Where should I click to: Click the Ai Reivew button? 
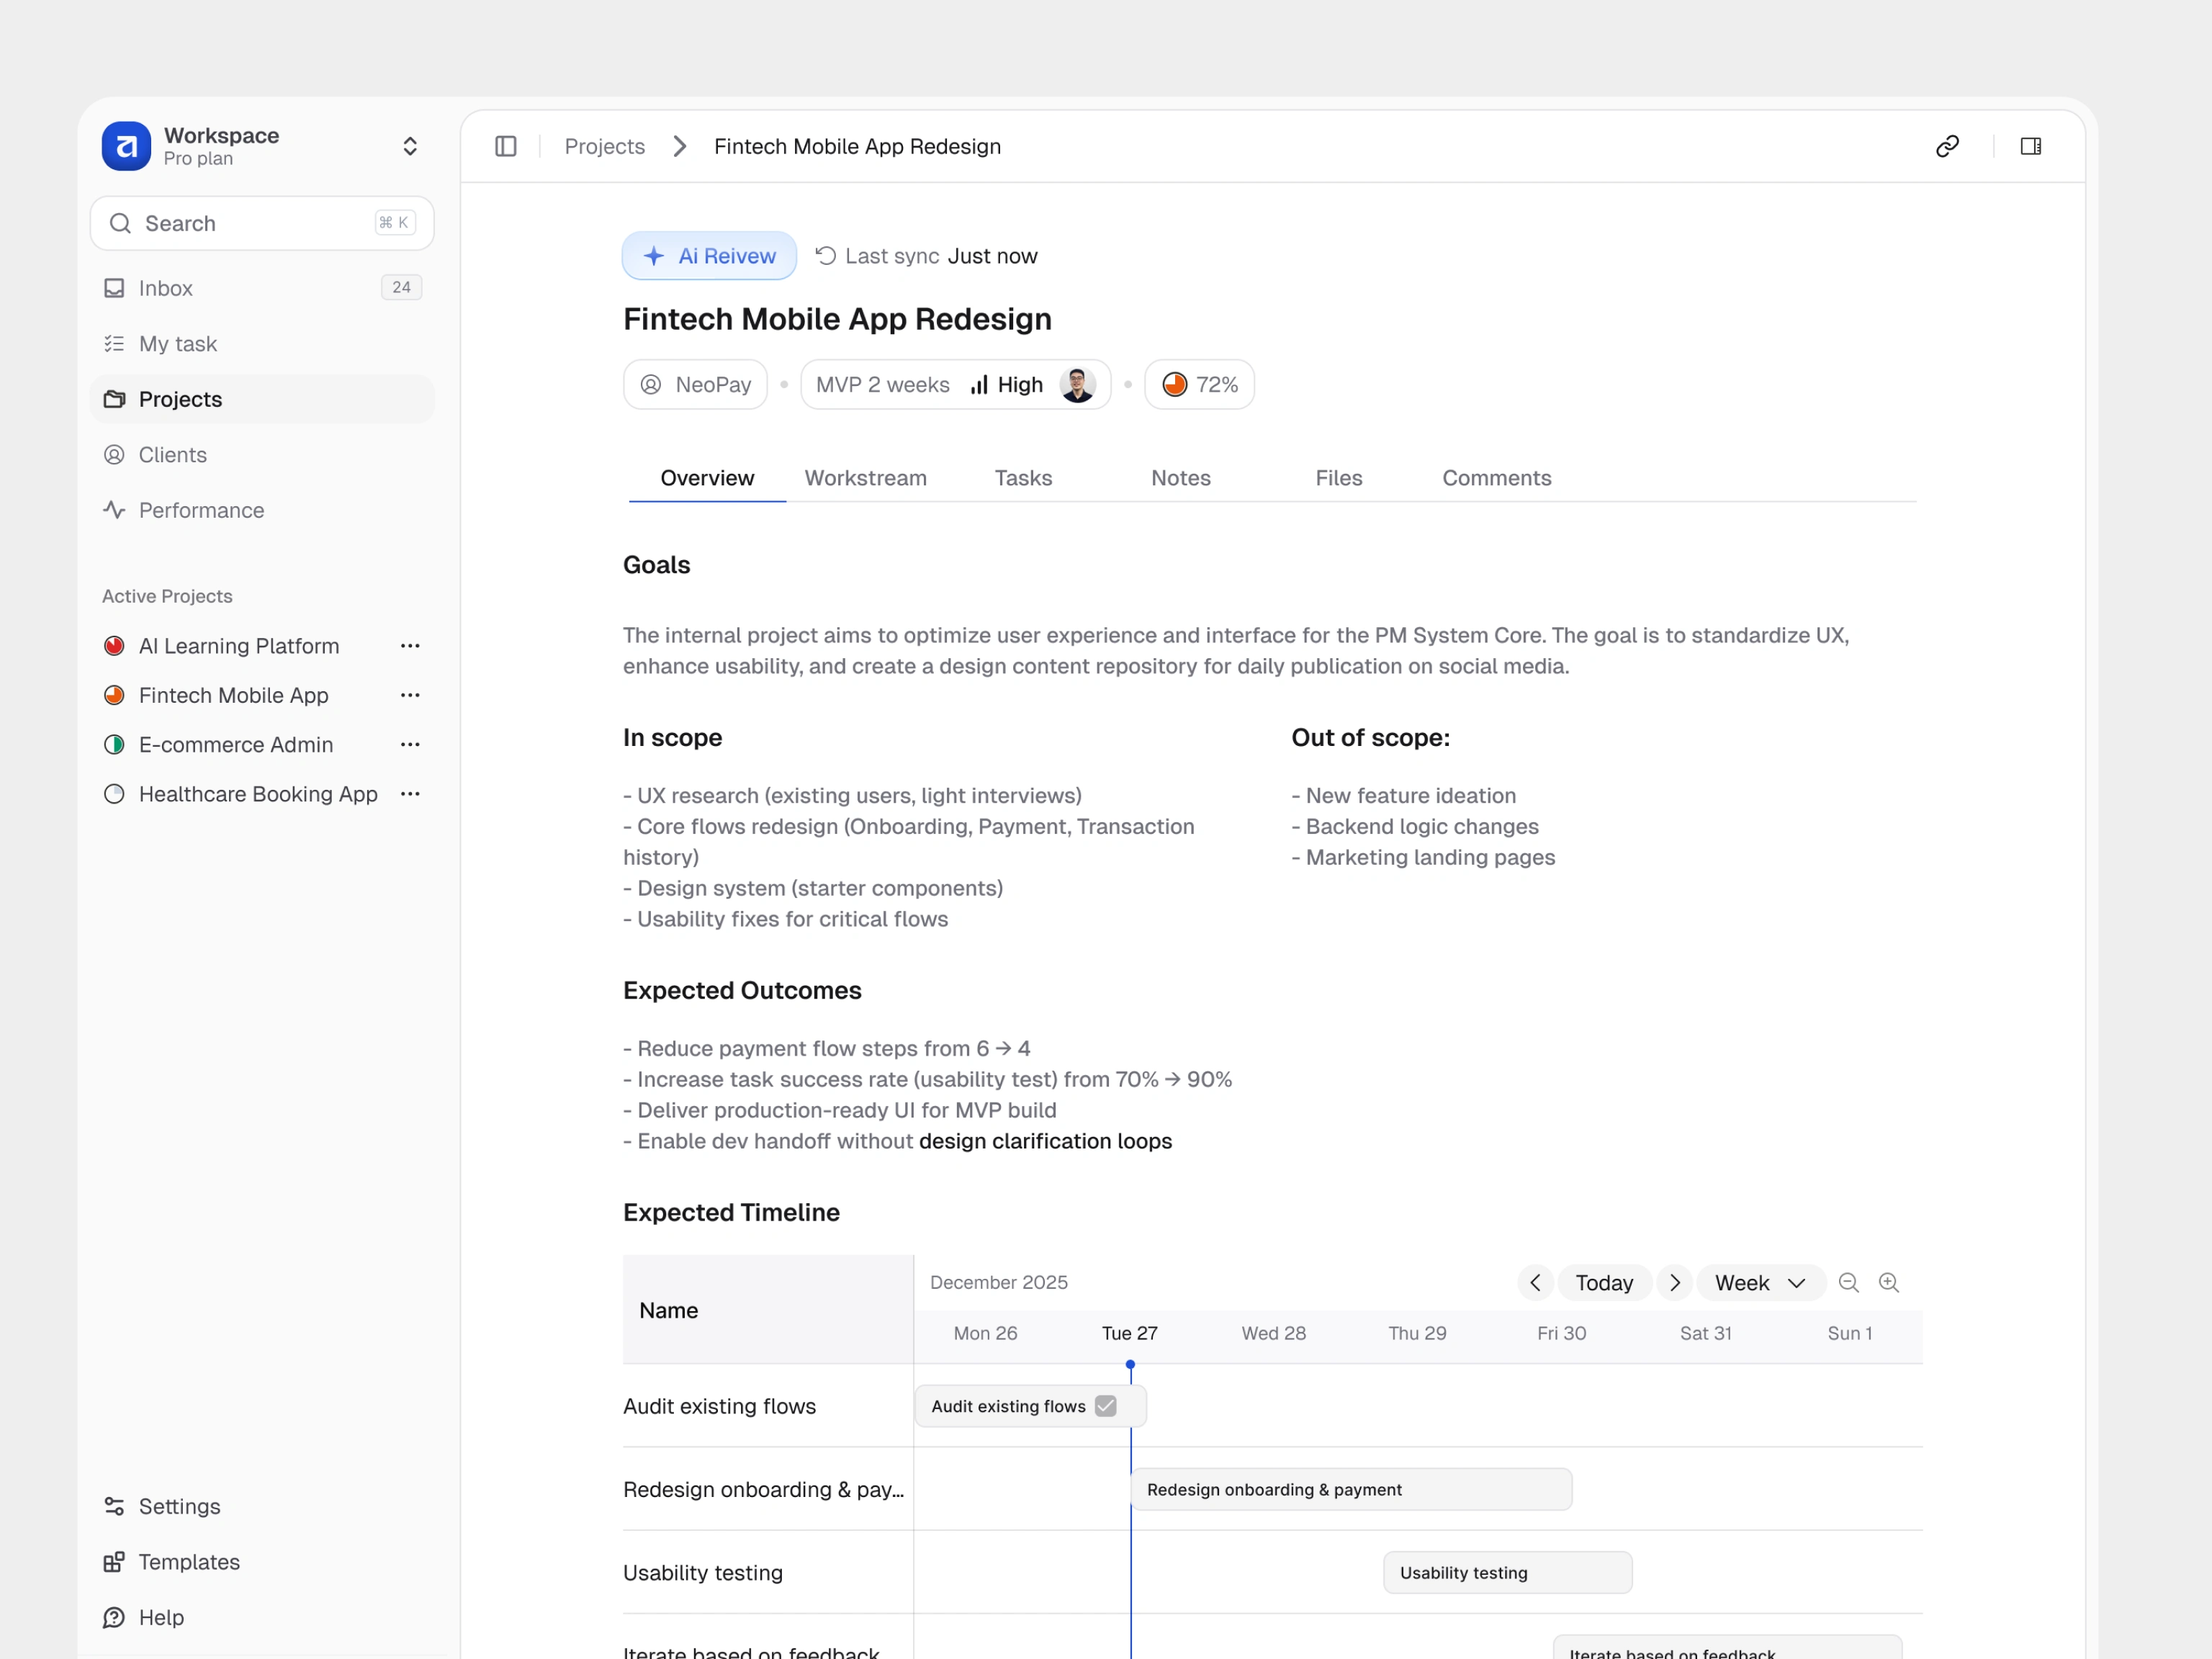pyautogui.click(x=709, y=256)
